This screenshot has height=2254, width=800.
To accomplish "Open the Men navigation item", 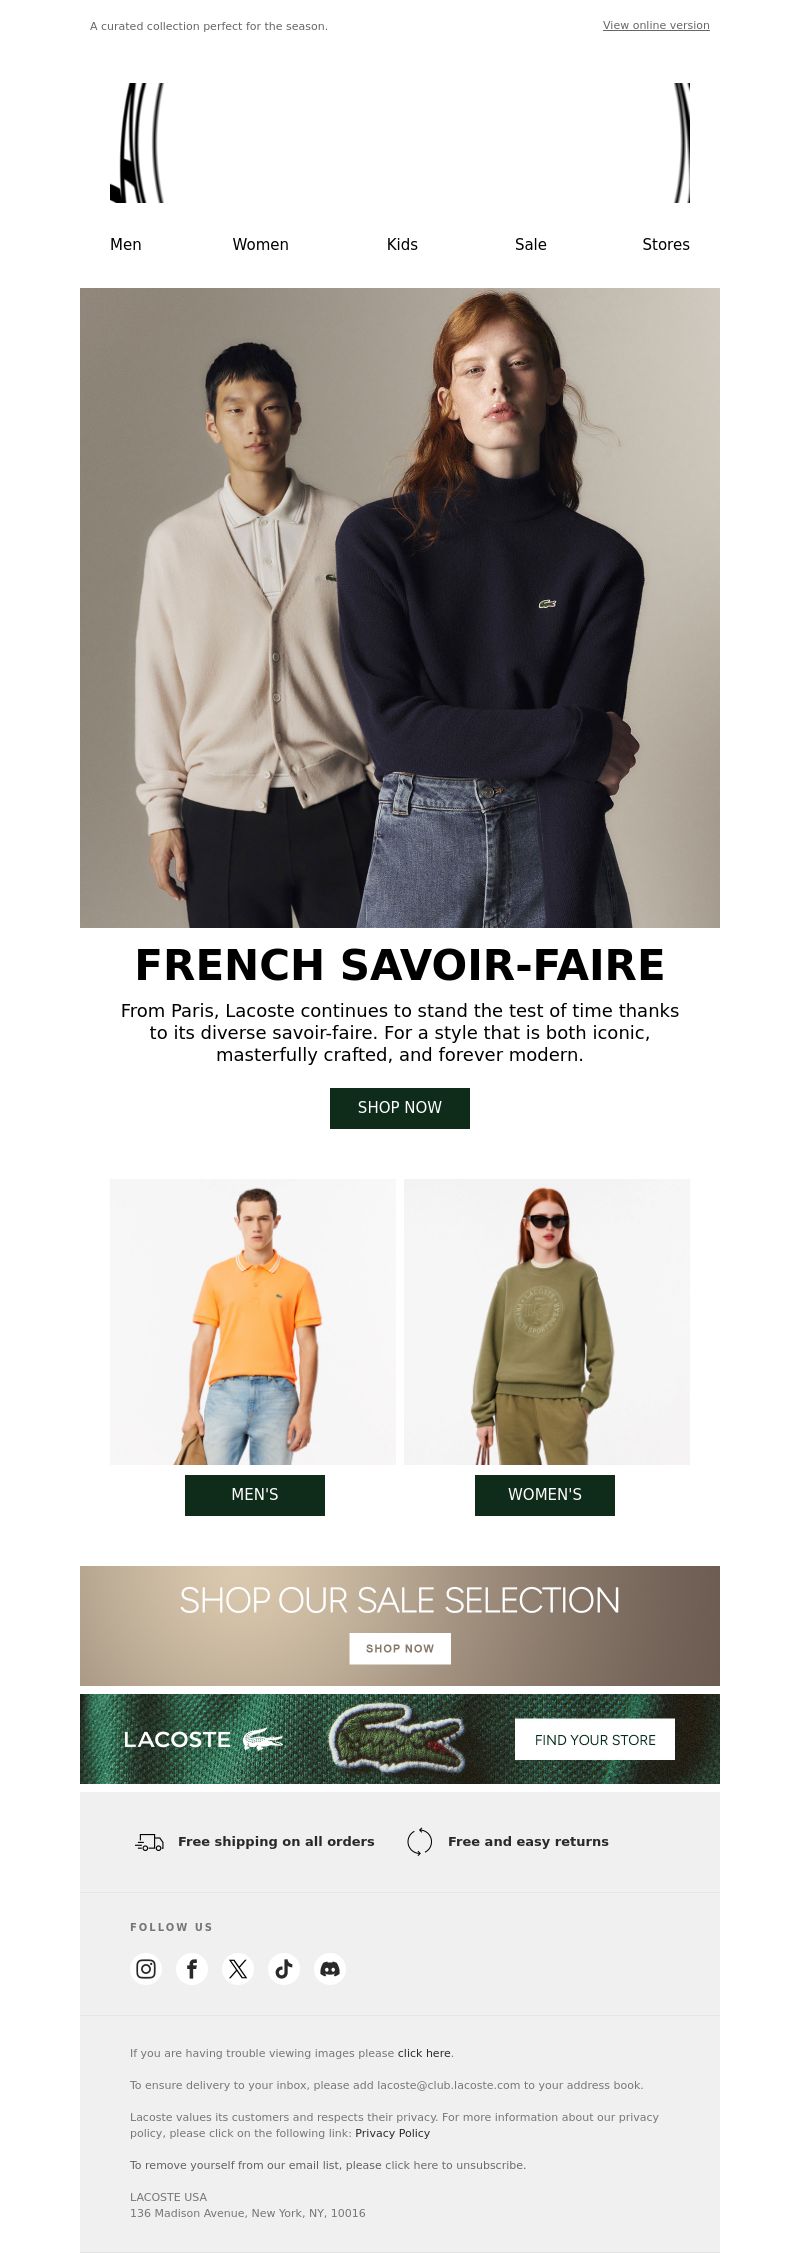I will pyautogui.click(x=126, y=245).
